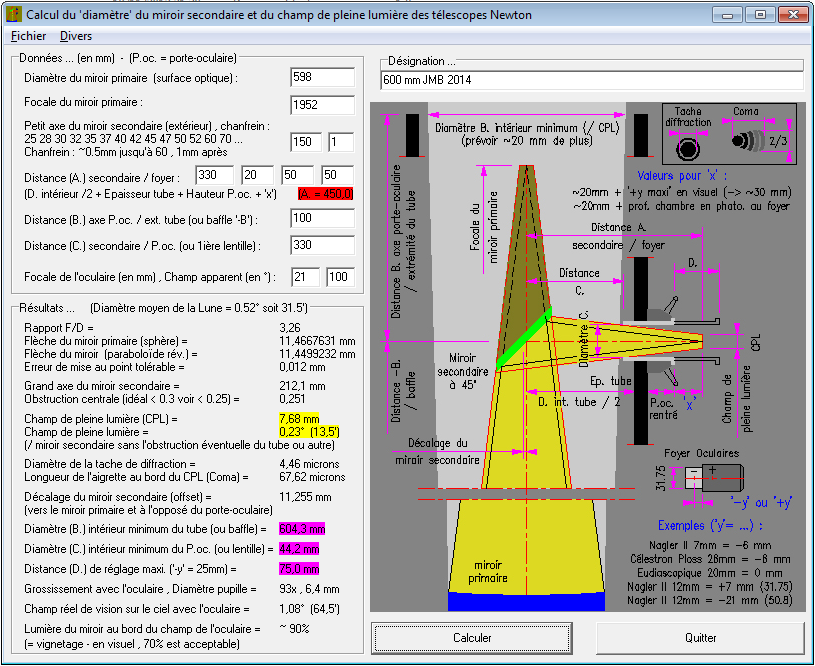
Task: Select yellow value '0,23° (13,5')'
Action: point(309,432)
